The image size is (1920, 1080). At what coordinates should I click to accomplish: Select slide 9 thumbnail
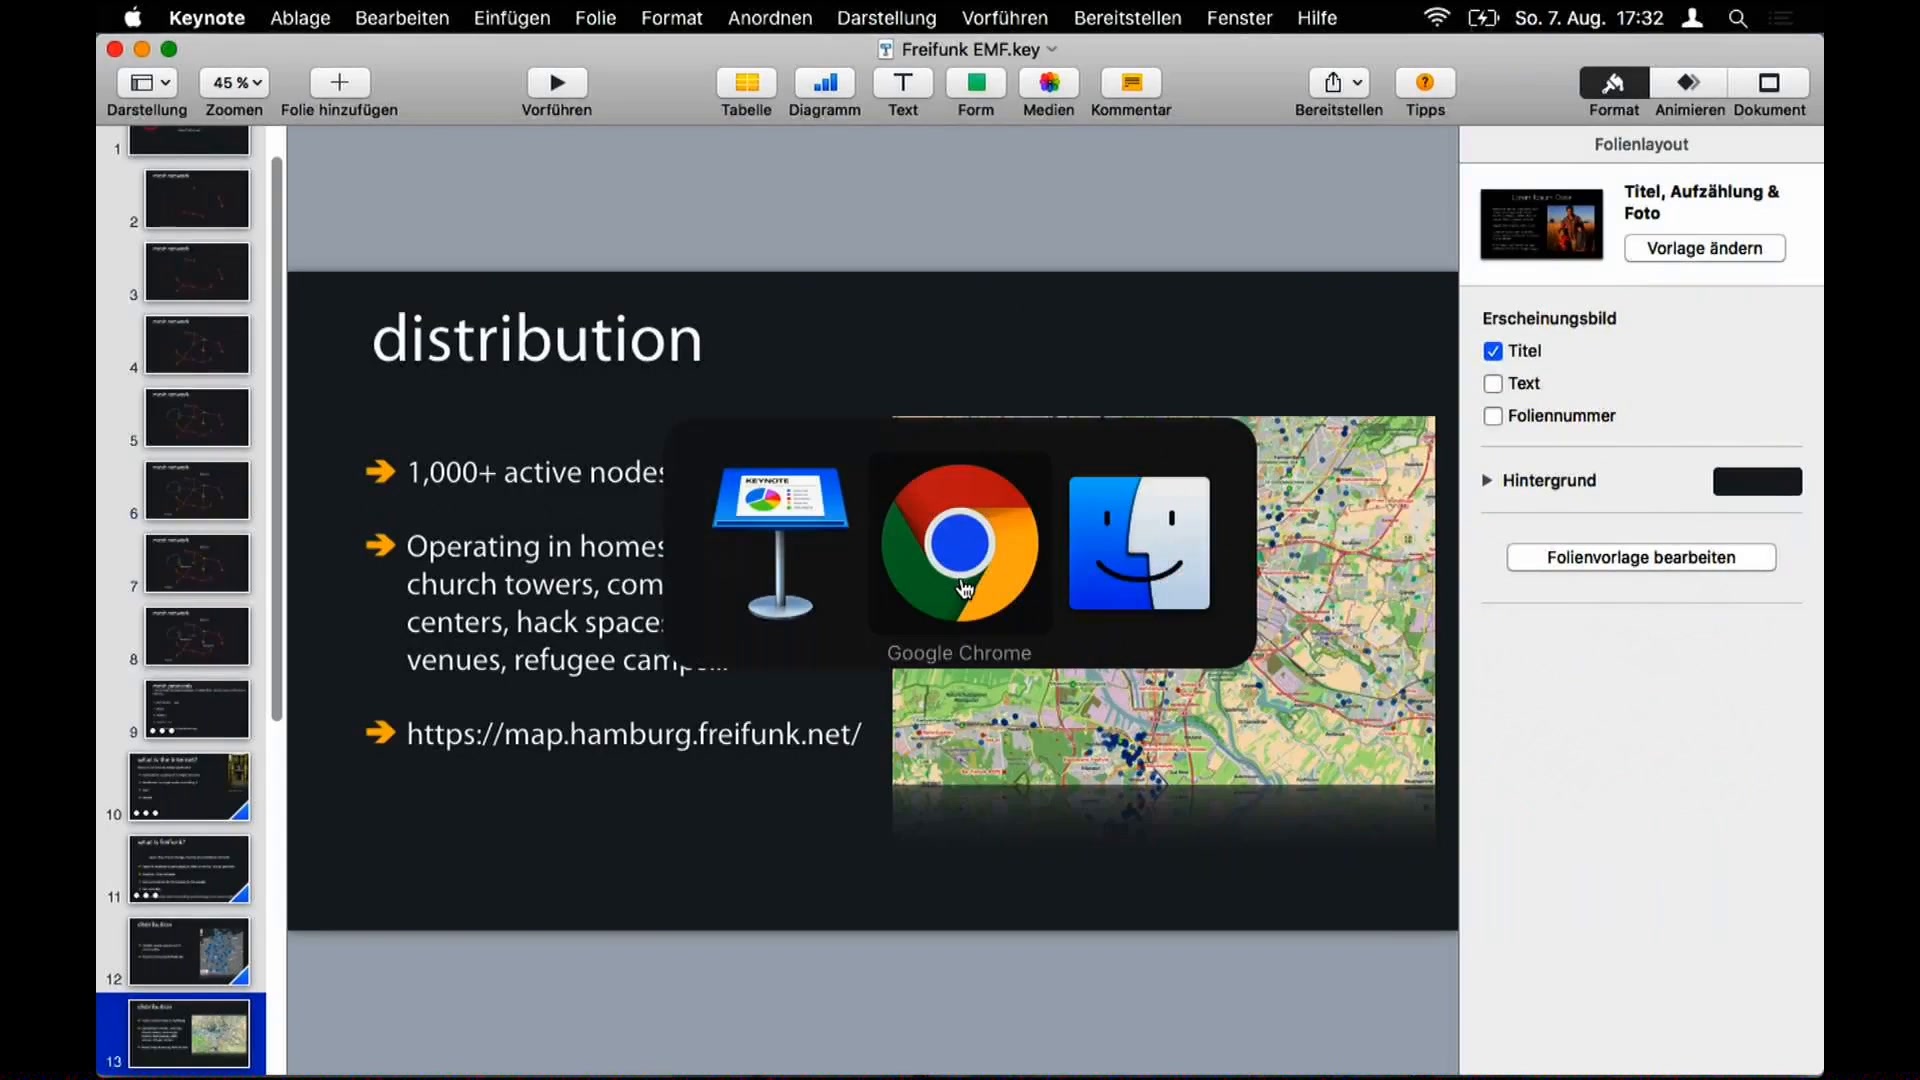(197, 709)
